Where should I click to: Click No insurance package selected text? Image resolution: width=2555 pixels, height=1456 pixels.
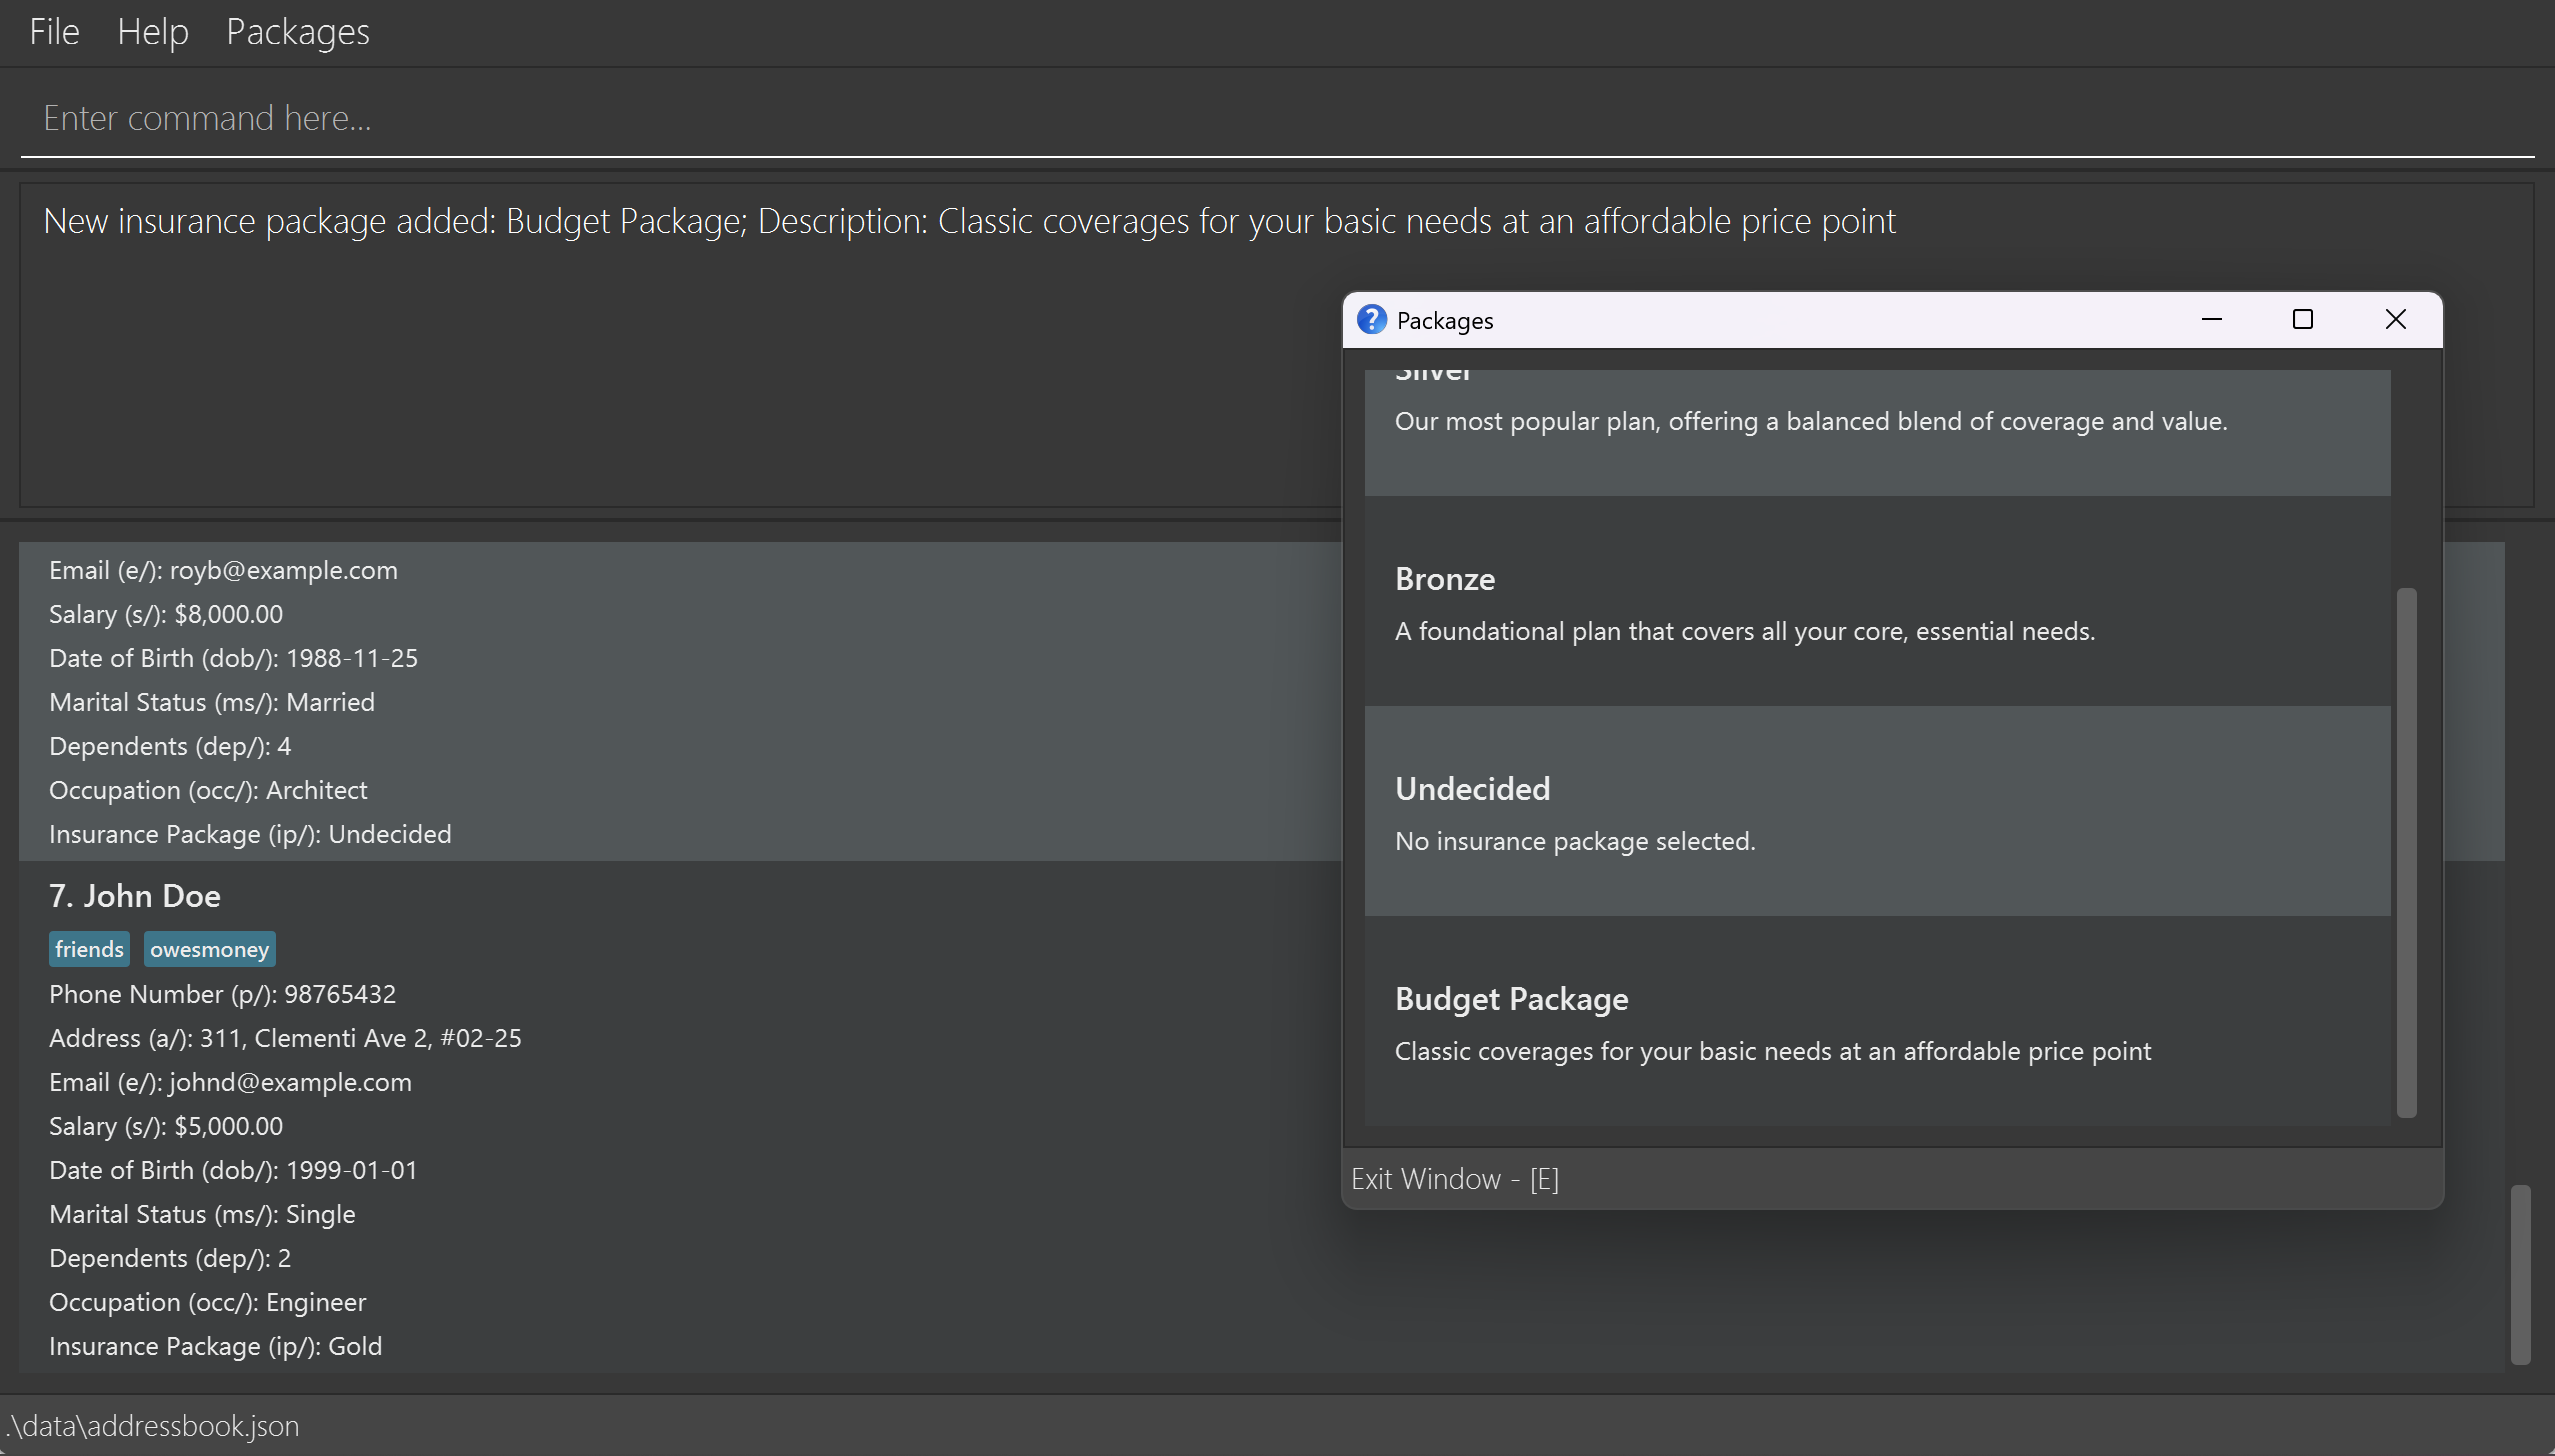[x=1575, y=841]
